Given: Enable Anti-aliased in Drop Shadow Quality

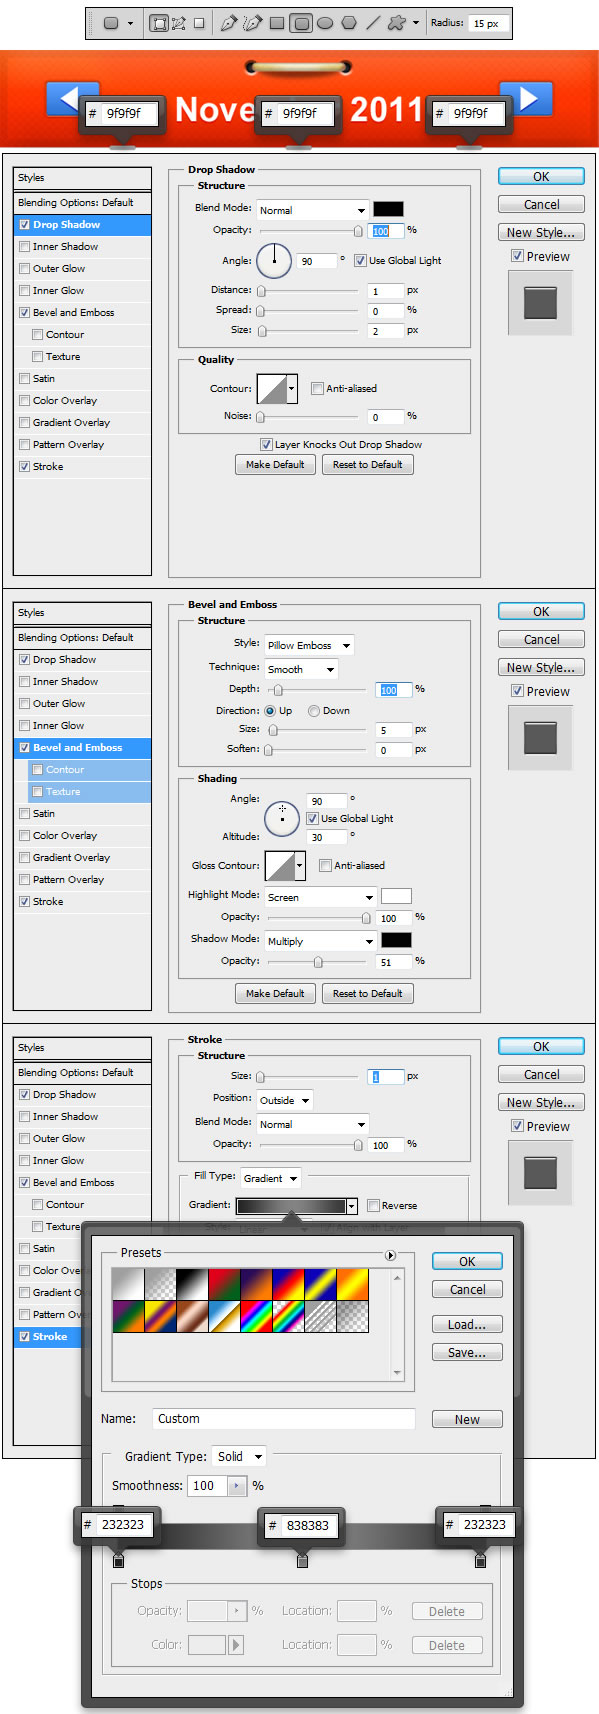Looking at the screenshot, I should [x=317, y=389].
